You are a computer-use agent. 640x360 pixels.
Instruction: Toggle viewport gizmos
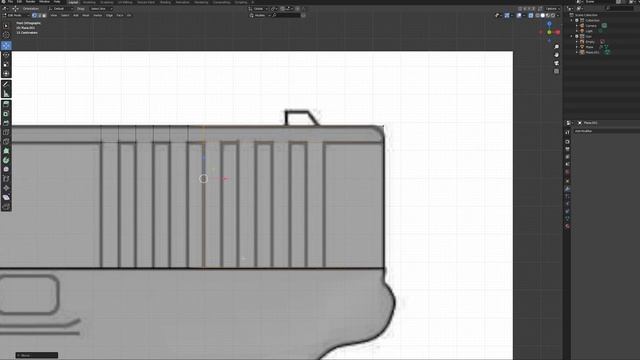click(x=507, y=15)
